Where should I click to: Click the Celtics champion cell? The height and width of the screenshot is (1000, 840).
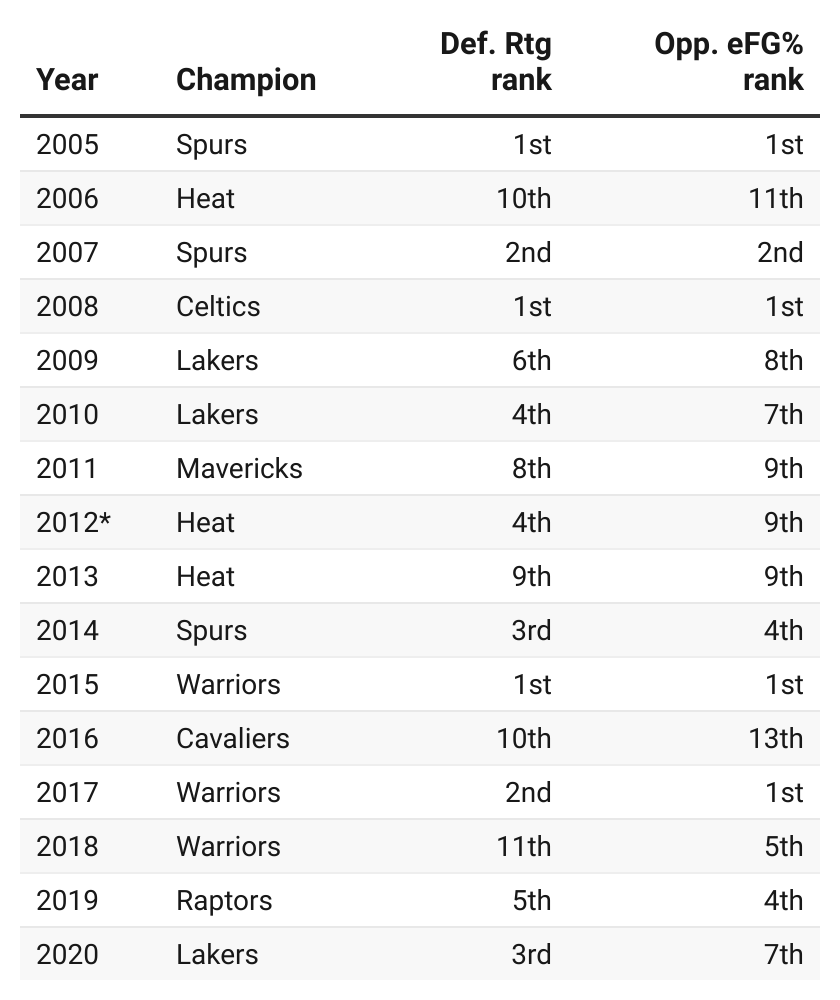pos(218,307)
